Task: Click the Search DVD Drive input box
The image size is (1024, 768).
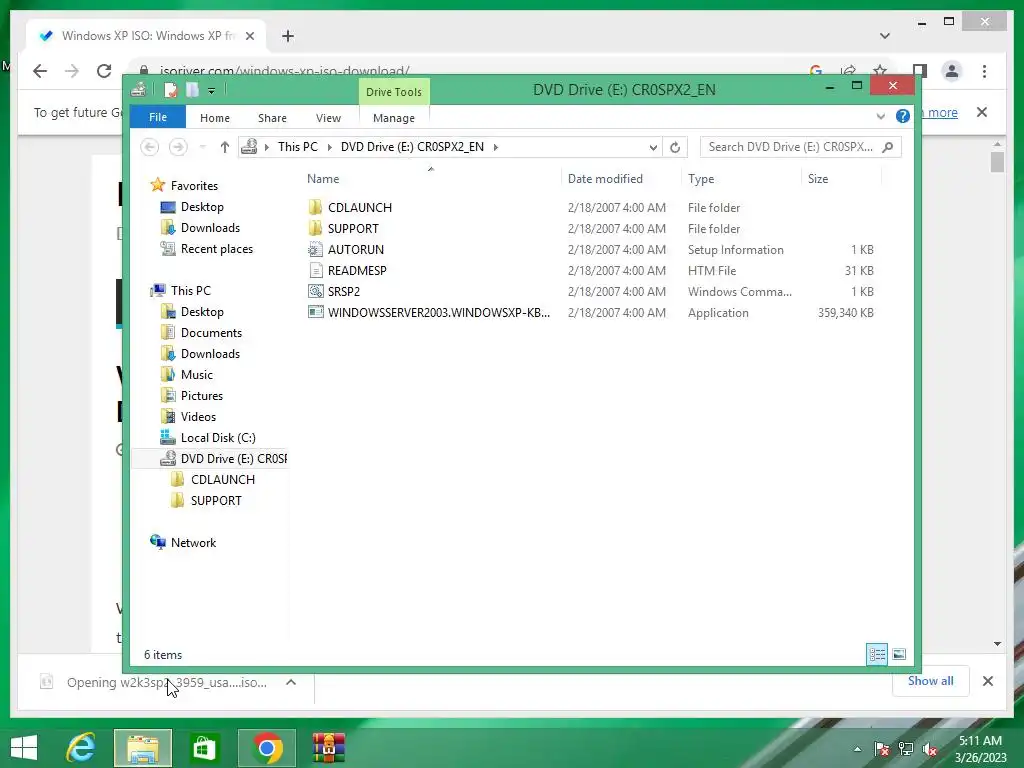Action: pos(800,147)
